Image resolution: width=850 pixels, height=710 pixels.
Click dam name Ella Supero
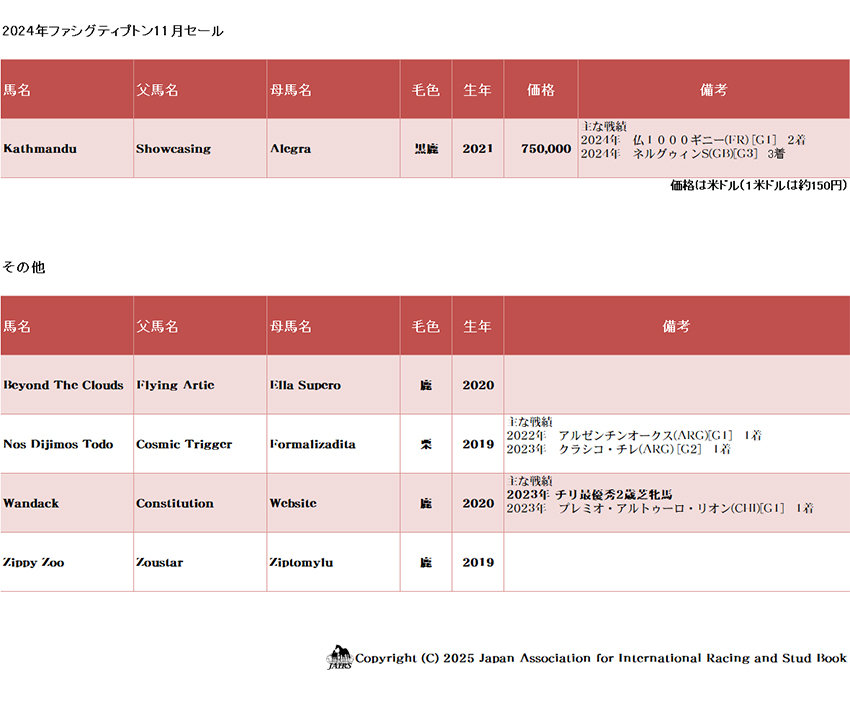(x=305, y=385)
